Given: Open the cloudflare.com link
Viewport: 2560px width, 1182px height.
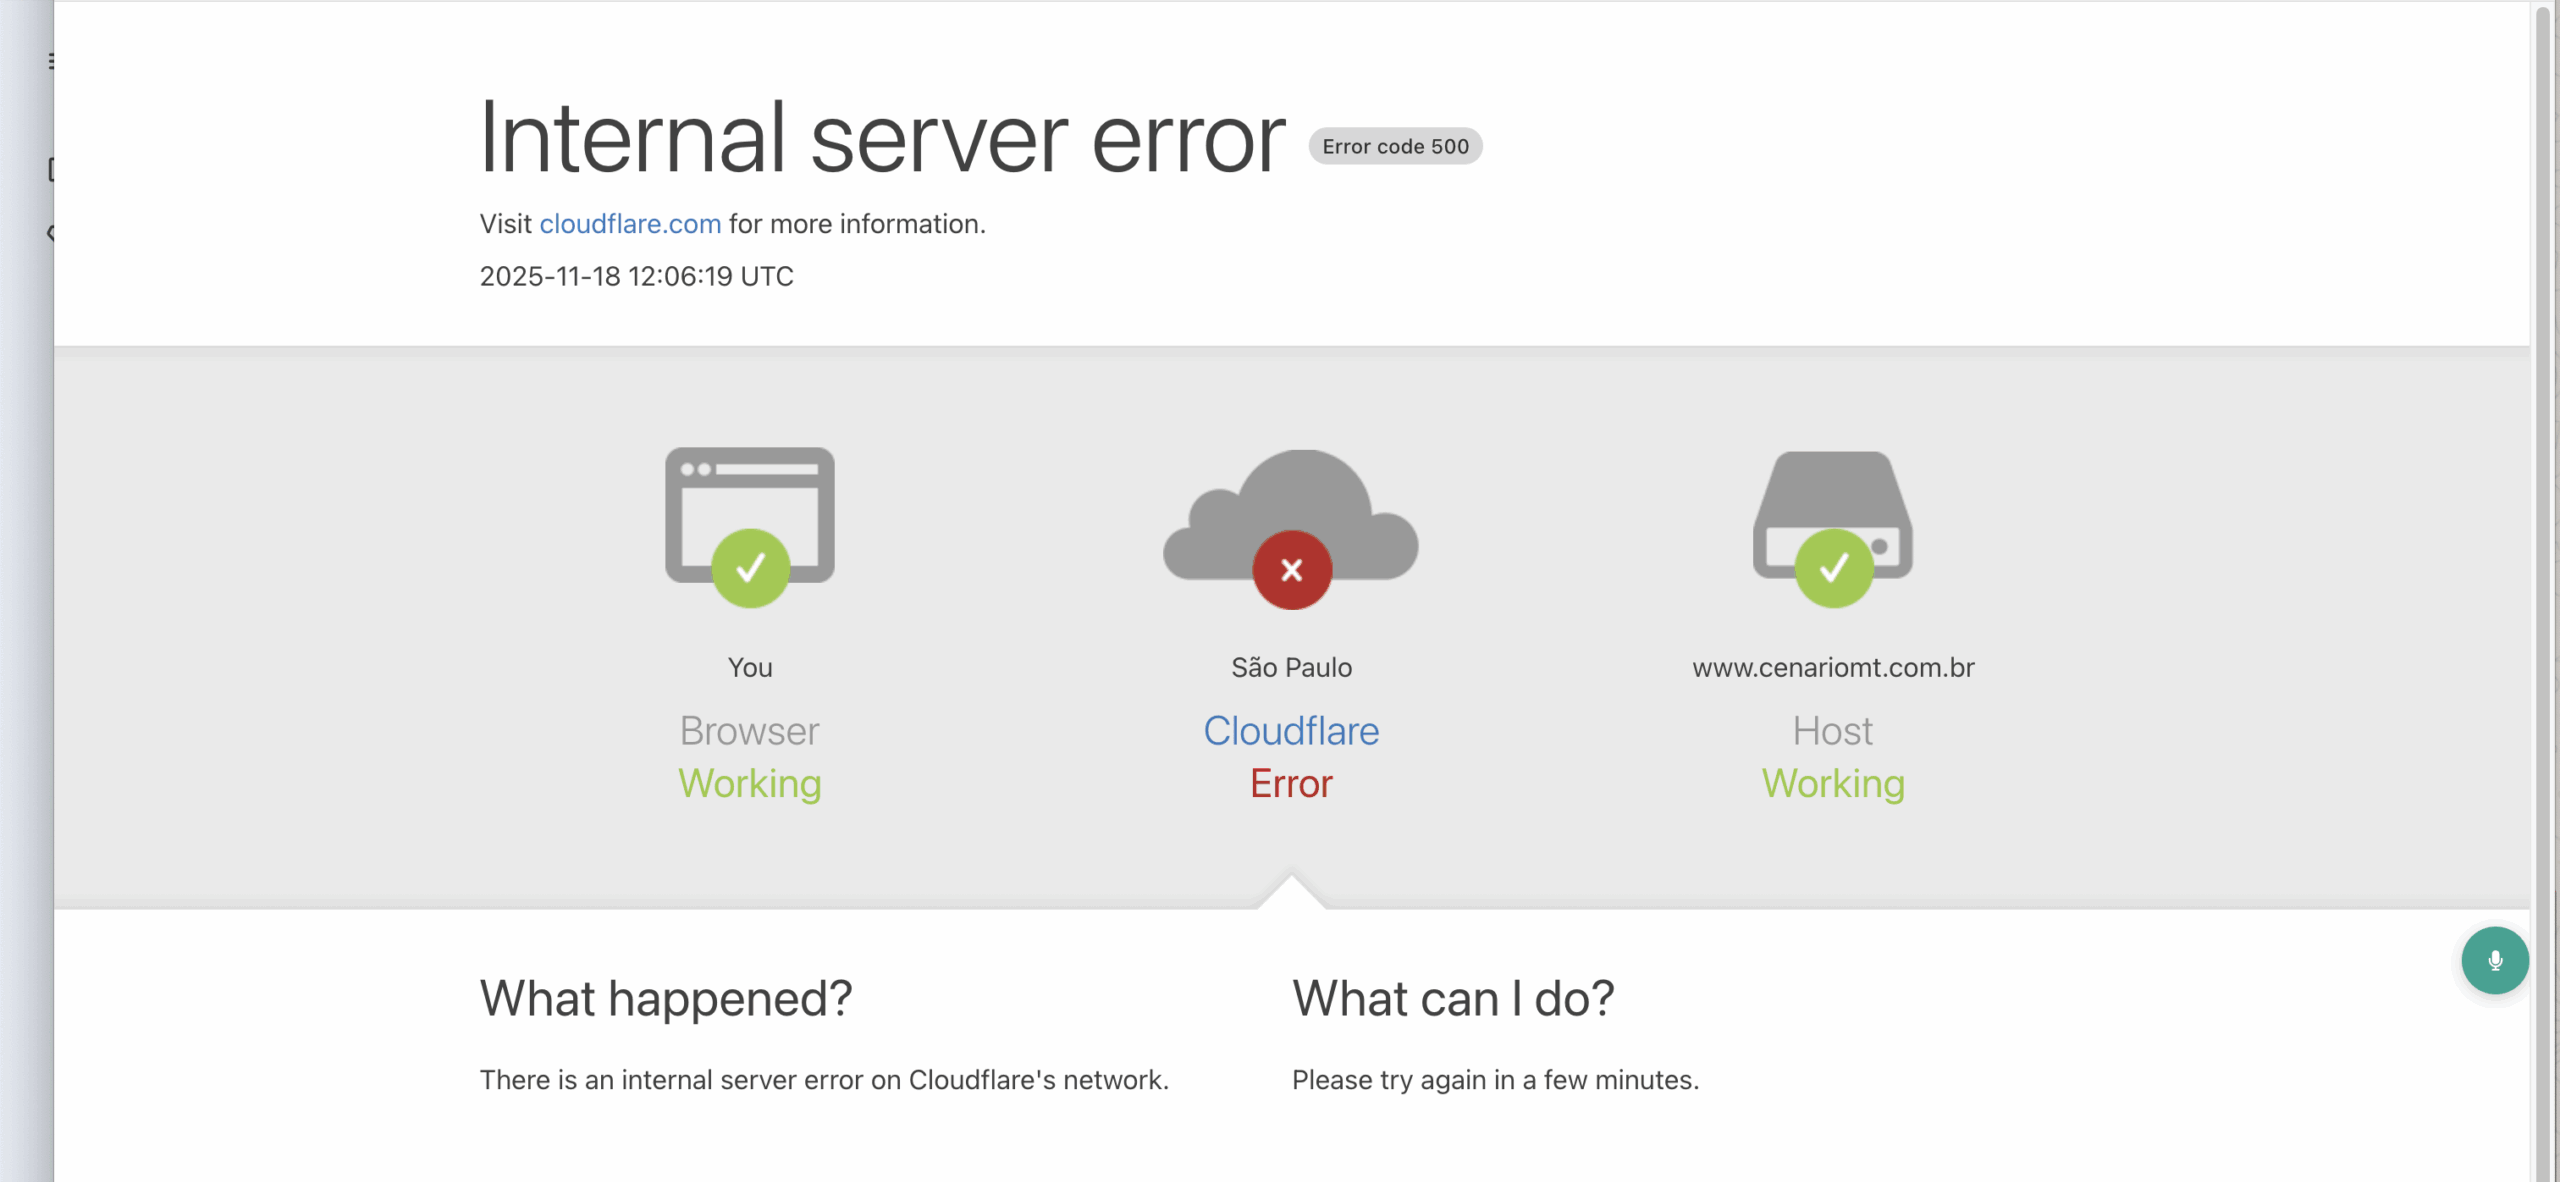Looking at the screenshot, I should tap(630, 223).
